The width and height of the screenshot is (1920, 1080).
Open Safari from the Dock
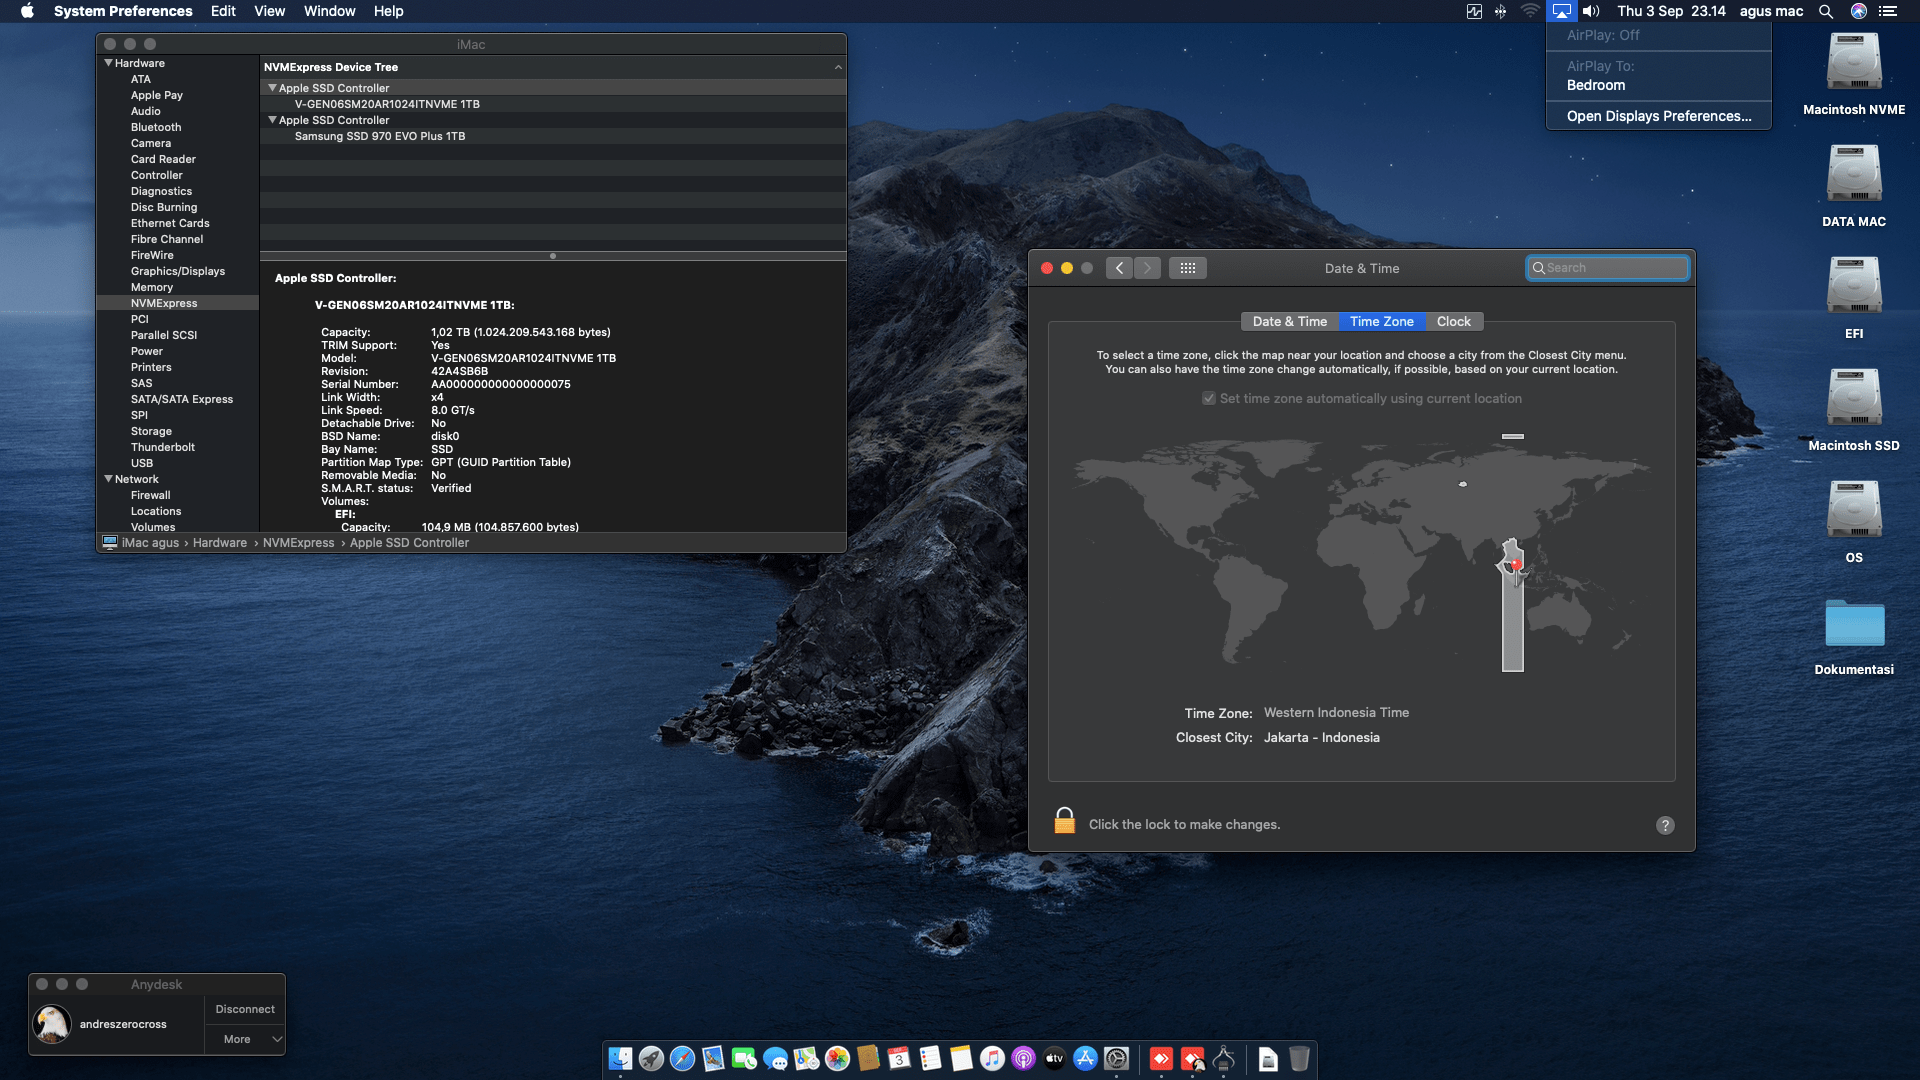(682, 1058)
